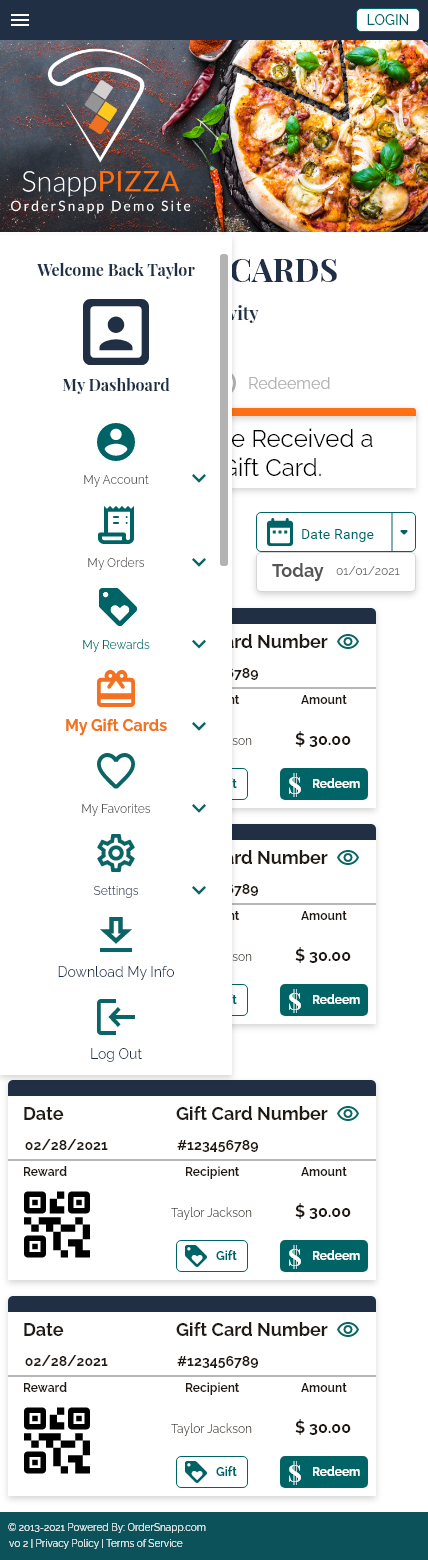Open the Date Range dropdown arrow
Image resolution: width=428 pixels, height=1560 pixels.
pyautogui.click(x=404, y=533)
